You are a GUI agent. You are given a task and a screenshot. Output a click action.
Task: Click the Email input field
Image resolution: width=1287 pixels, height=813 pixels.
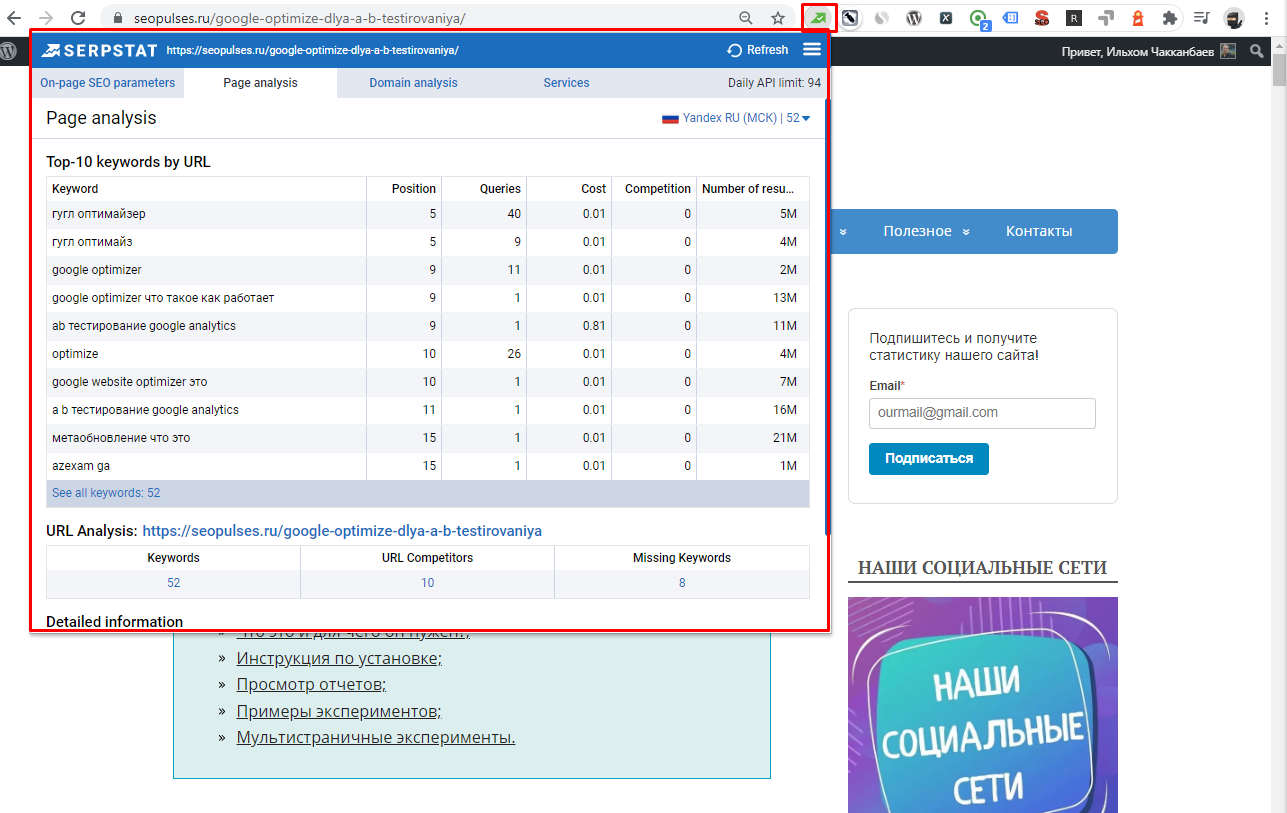pos(982,413)
